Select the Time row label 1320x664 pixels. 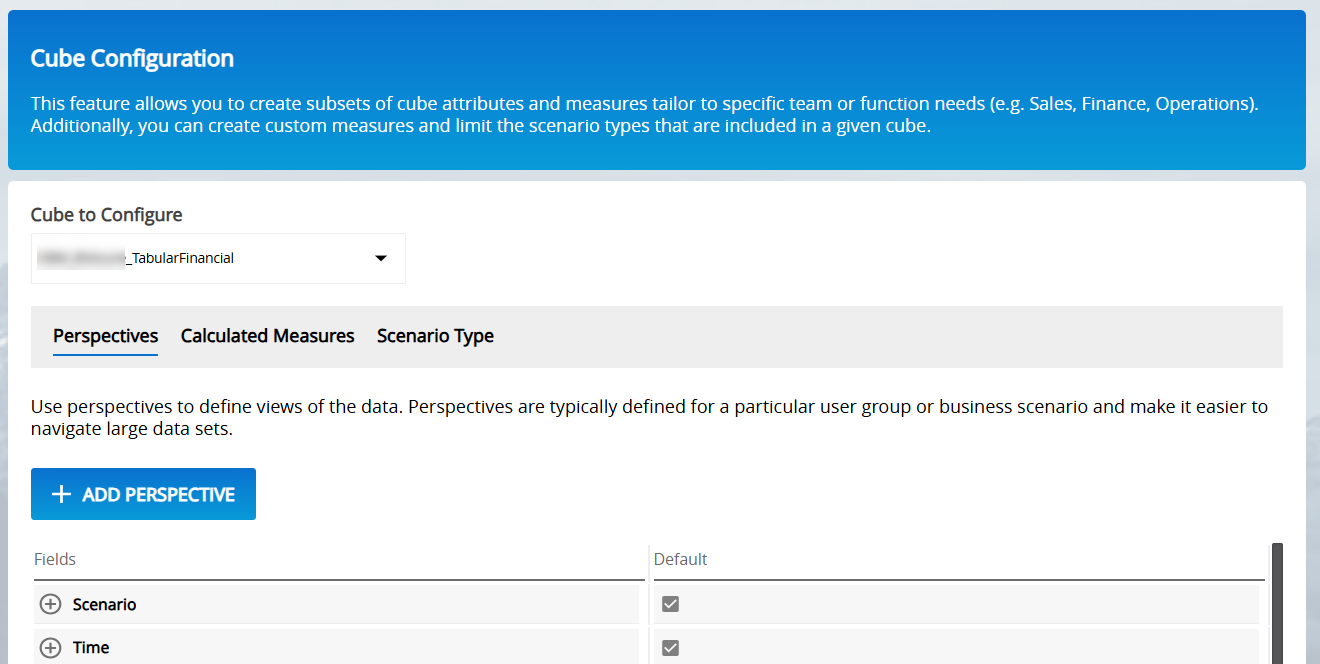tap(91, 648)
